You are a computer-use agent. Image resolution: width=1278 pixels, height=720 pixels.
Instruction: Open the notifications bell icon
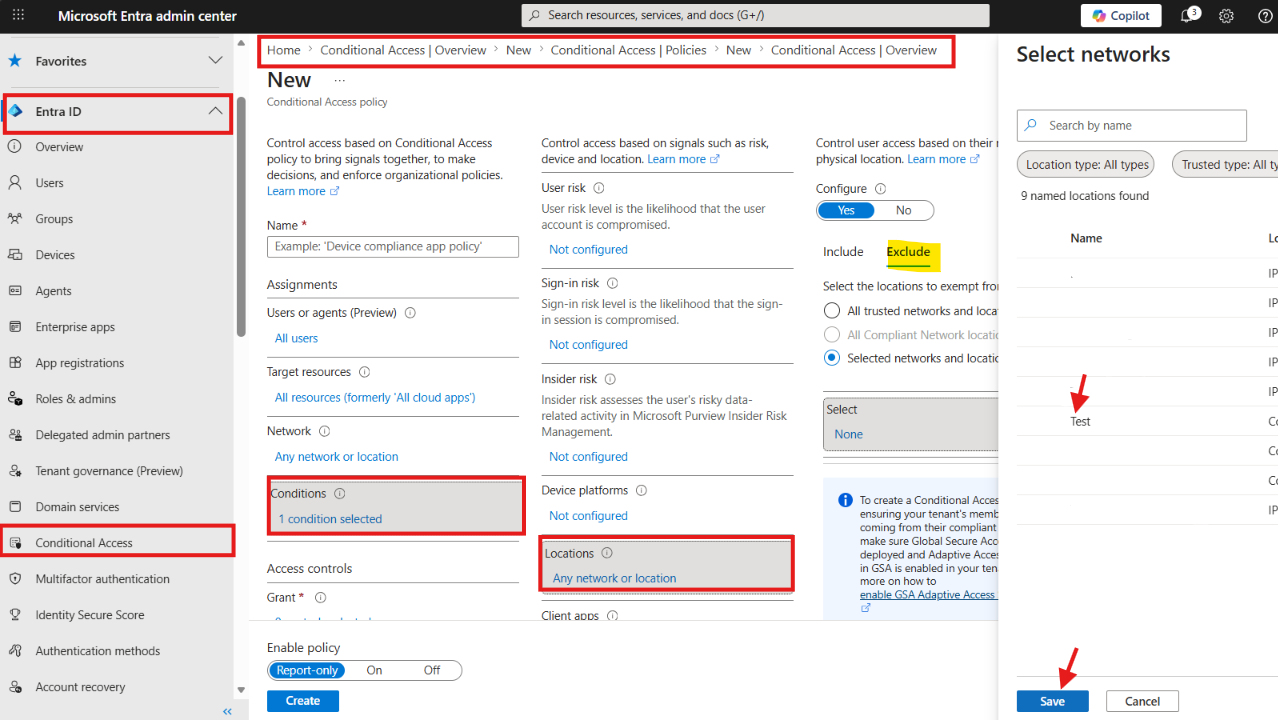click(1187, 16)
